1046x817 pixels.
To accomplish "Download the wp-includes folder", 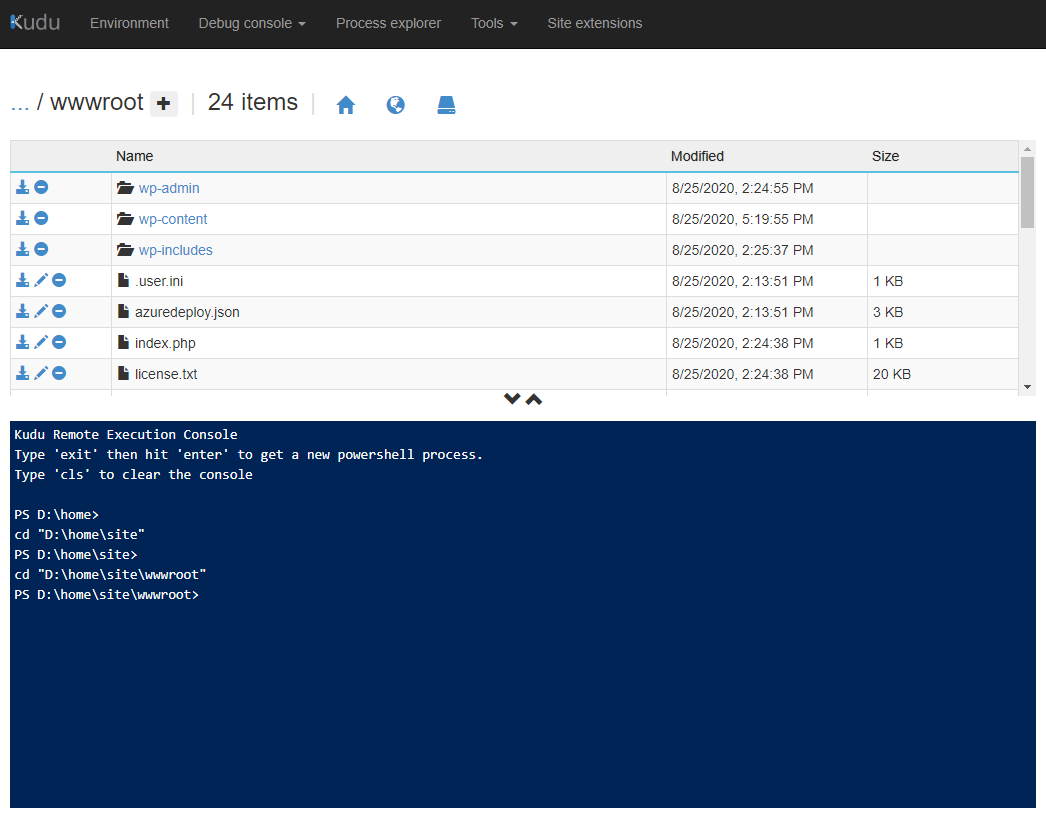I will (x=23, y=249).
